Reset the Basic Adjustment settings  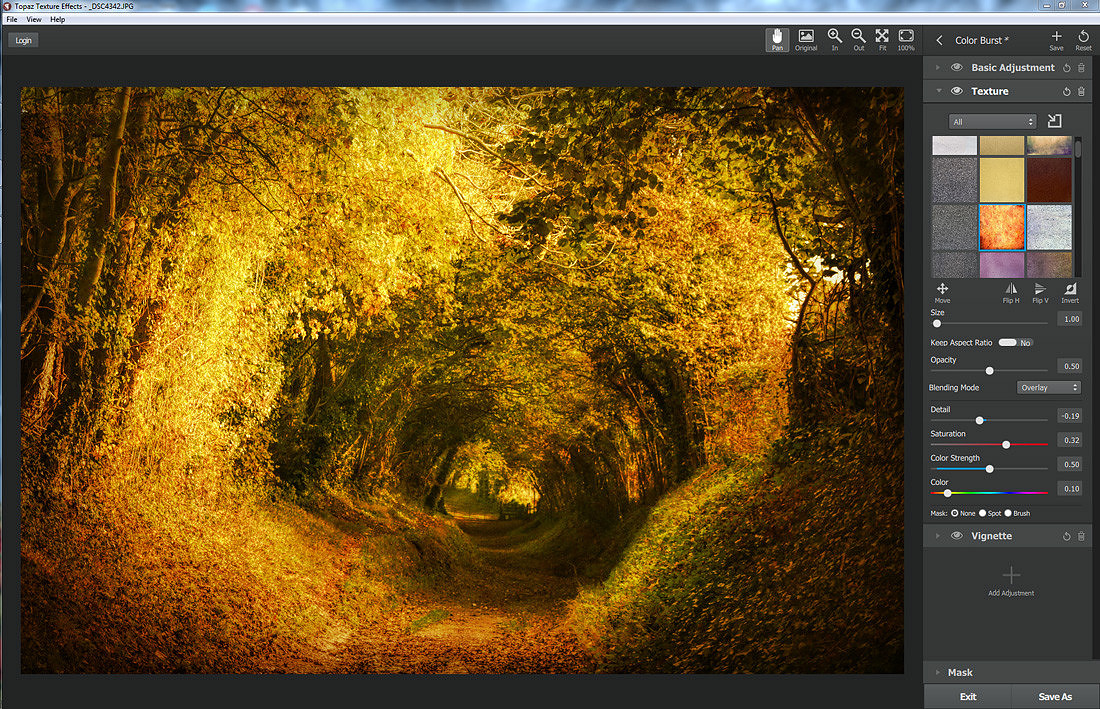pyautogui.click(x=1066, y=68)
